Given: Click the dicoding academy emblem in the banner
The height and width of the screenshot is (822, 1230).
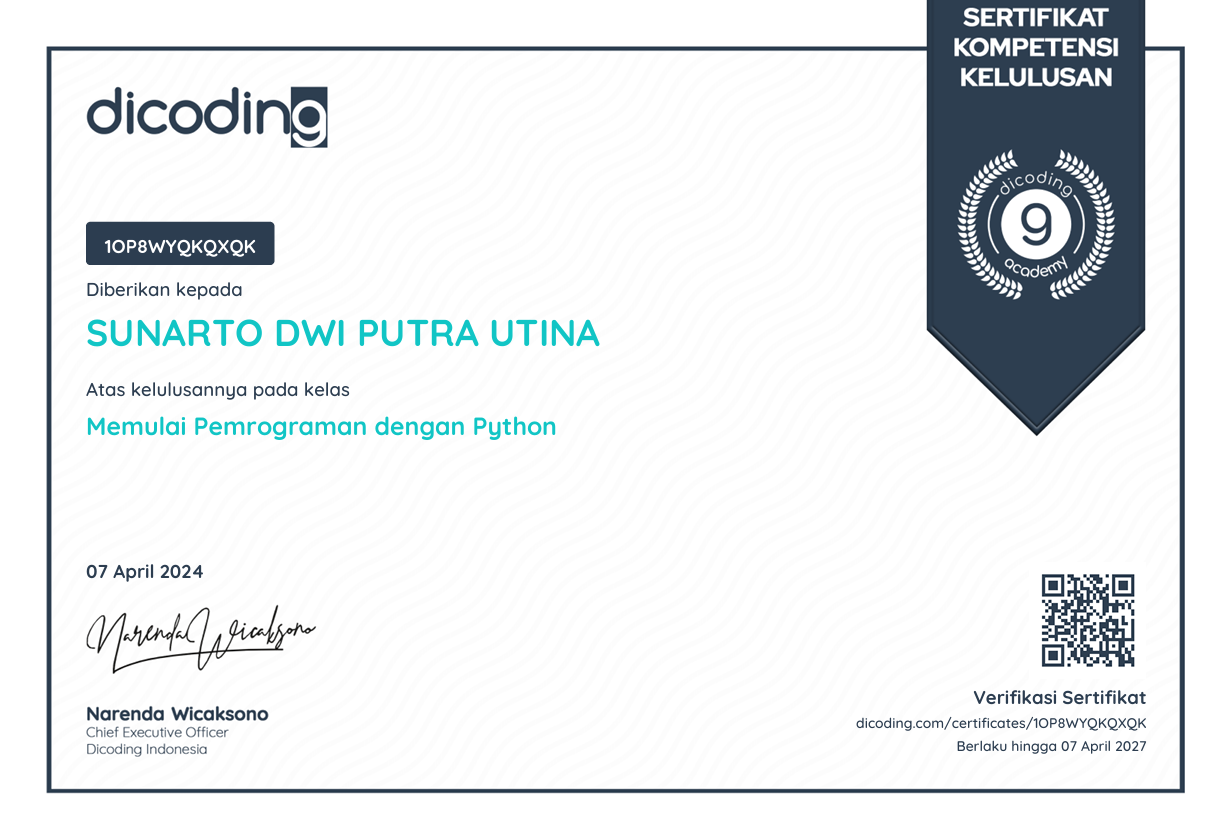Looking at the screenshot, I should pyautogui.click(x=1035, y=225).
